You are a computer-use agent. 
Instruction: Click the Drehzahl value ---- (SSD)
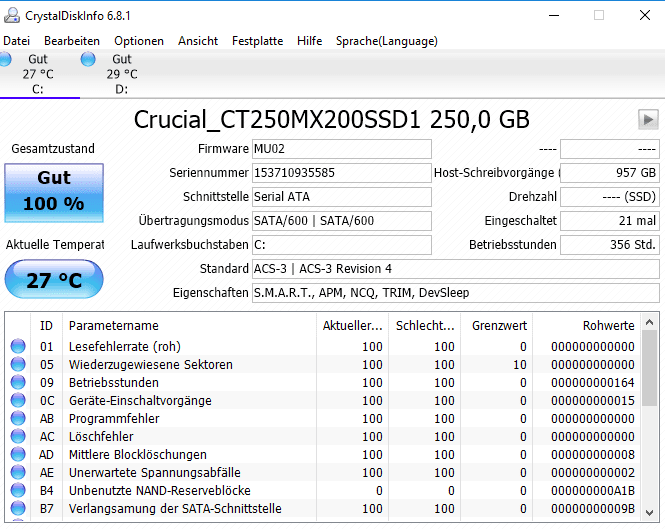pos(609,197)
